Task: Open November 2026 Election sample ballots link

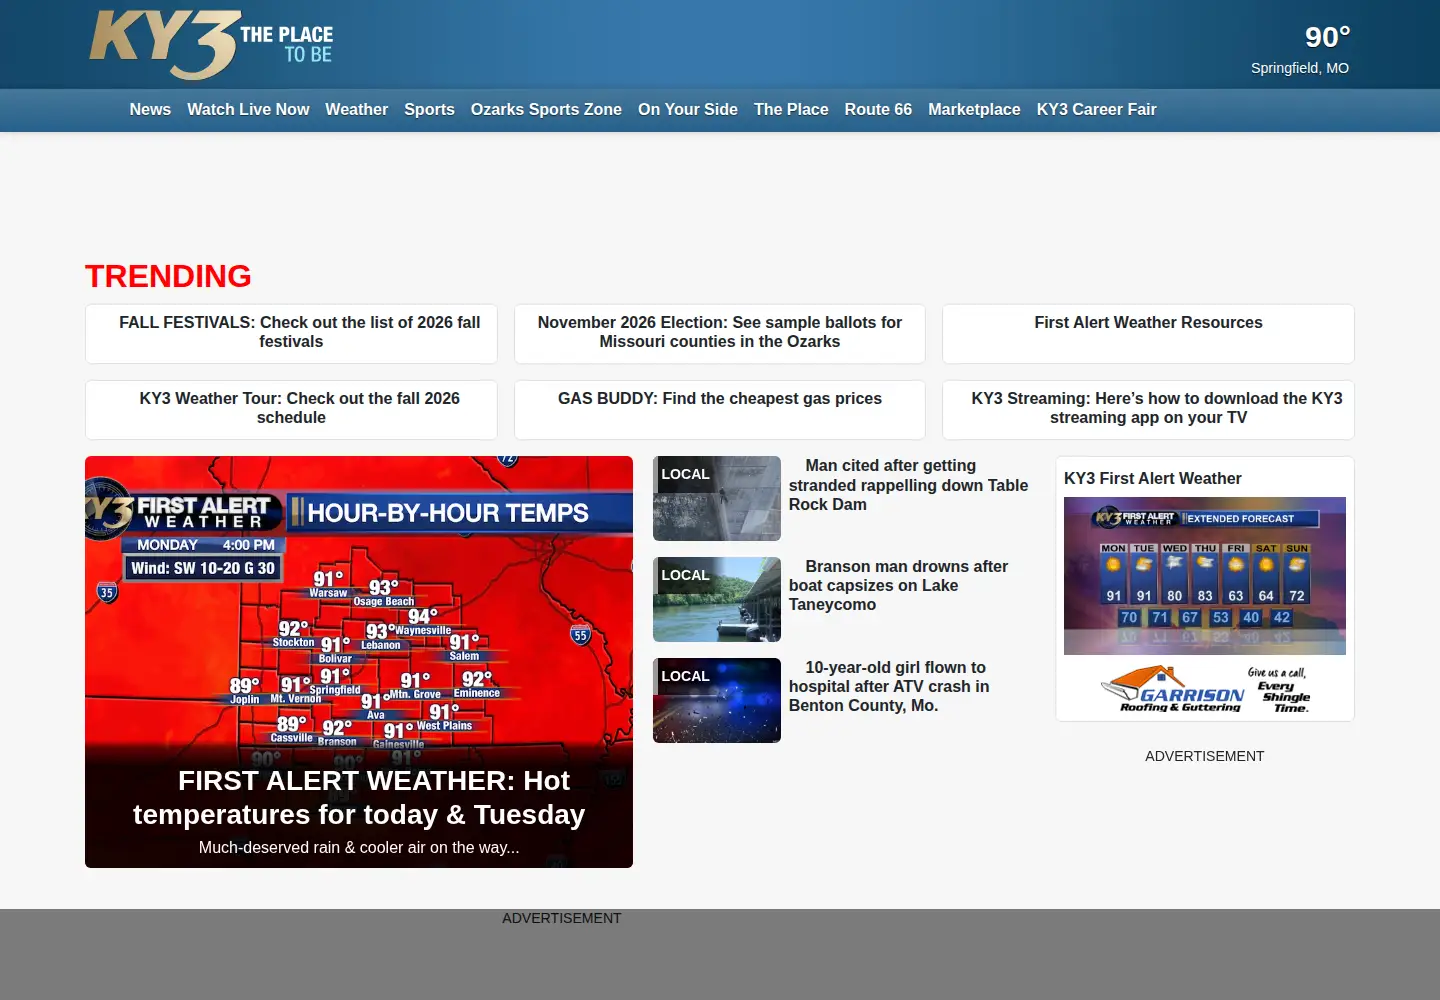Action: coord(720,333)
